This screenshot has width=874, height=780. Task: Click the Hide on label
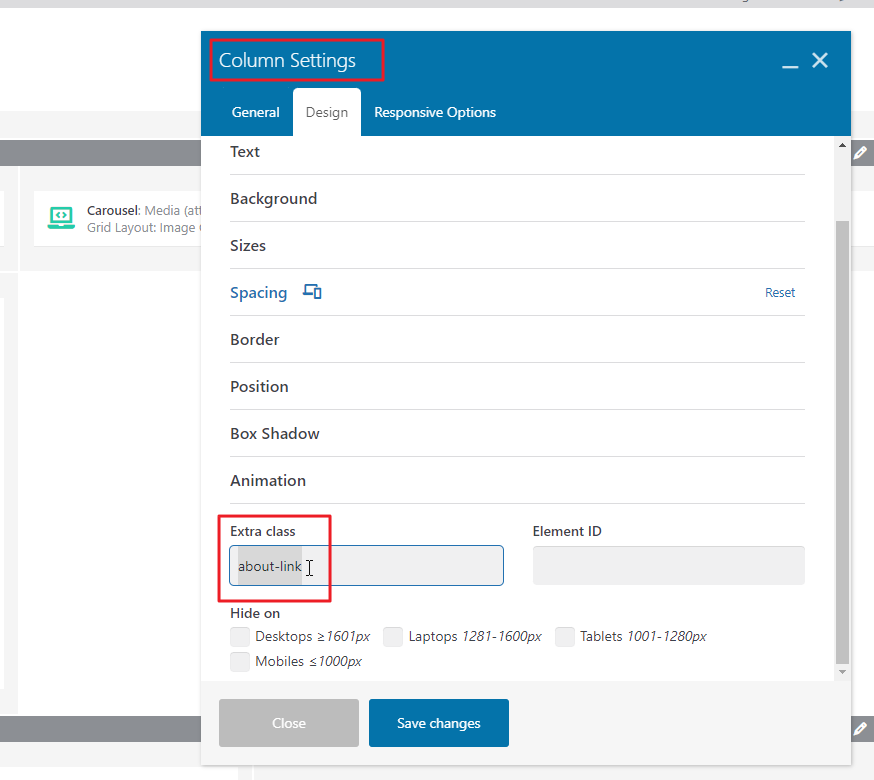click(255, 613)
